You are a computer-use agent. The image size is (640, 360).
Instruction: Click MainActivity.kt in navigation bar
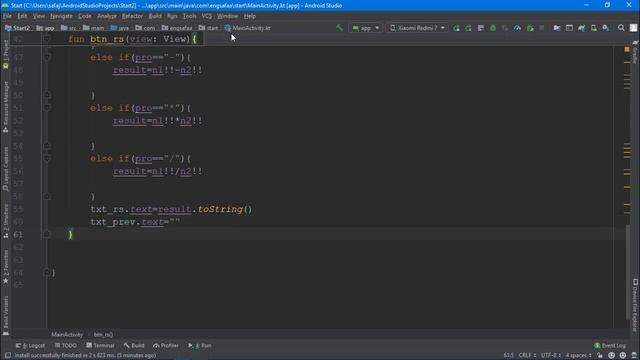coord(247,28)
